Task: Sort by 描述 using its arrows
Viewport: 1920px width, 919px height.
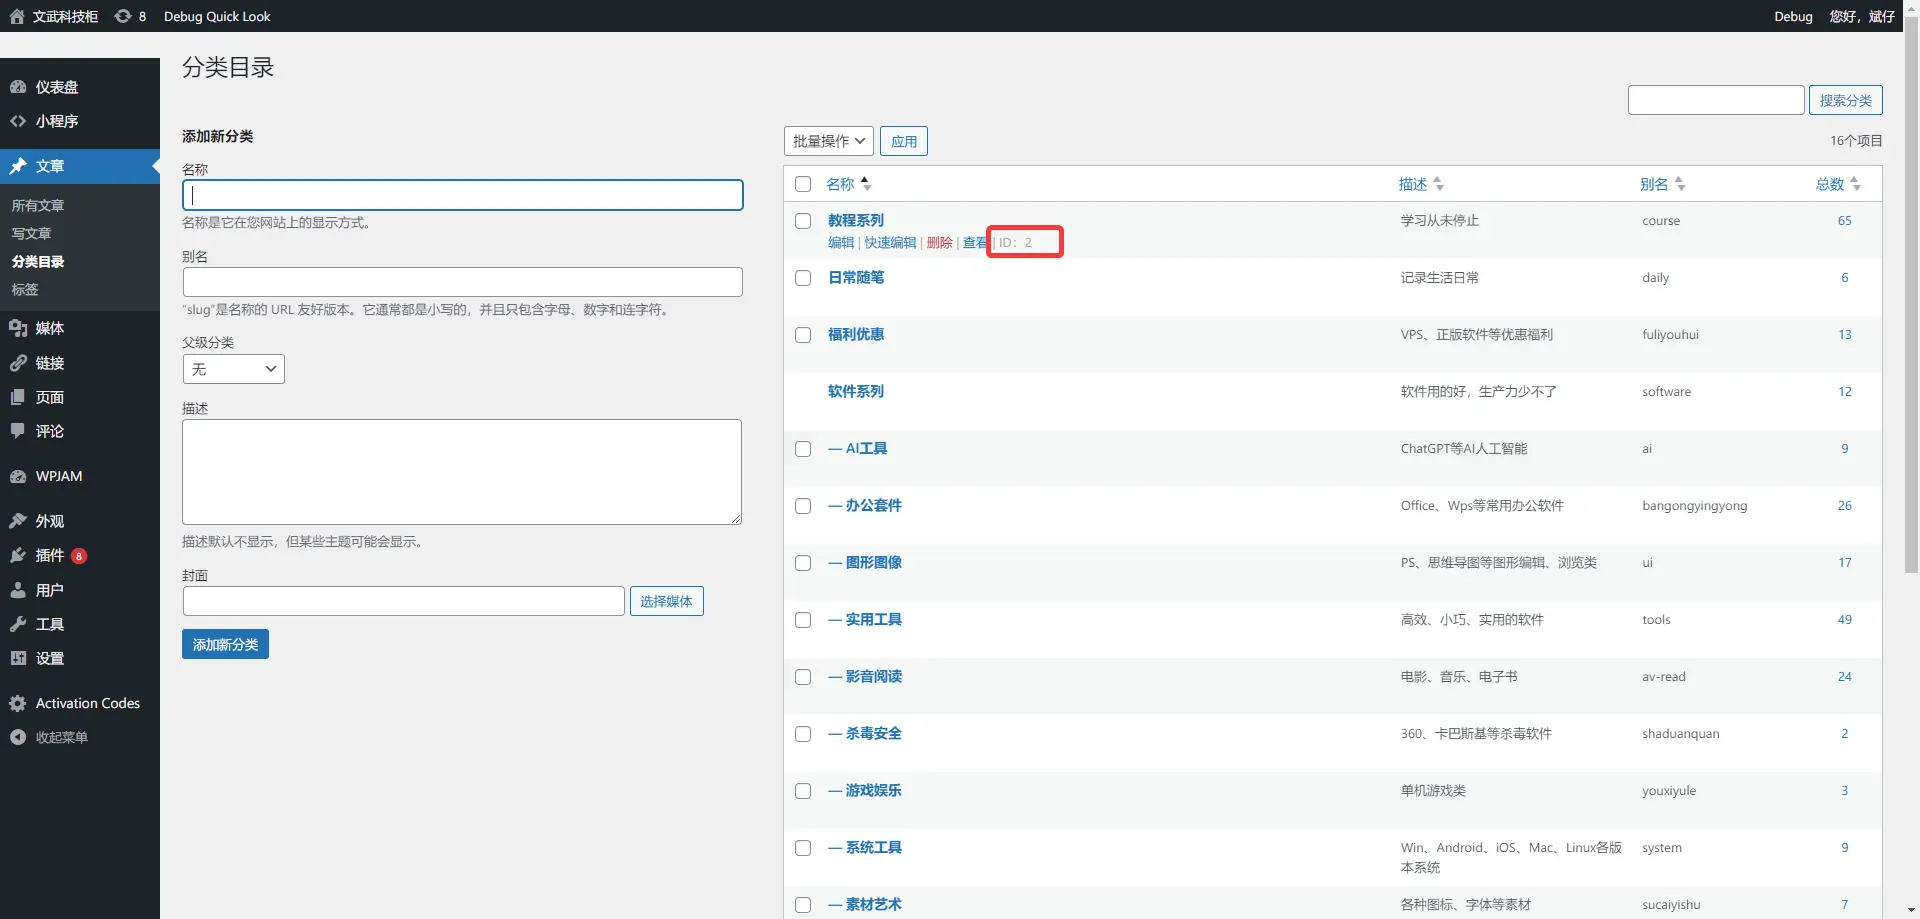Action: coord(1438,184)
